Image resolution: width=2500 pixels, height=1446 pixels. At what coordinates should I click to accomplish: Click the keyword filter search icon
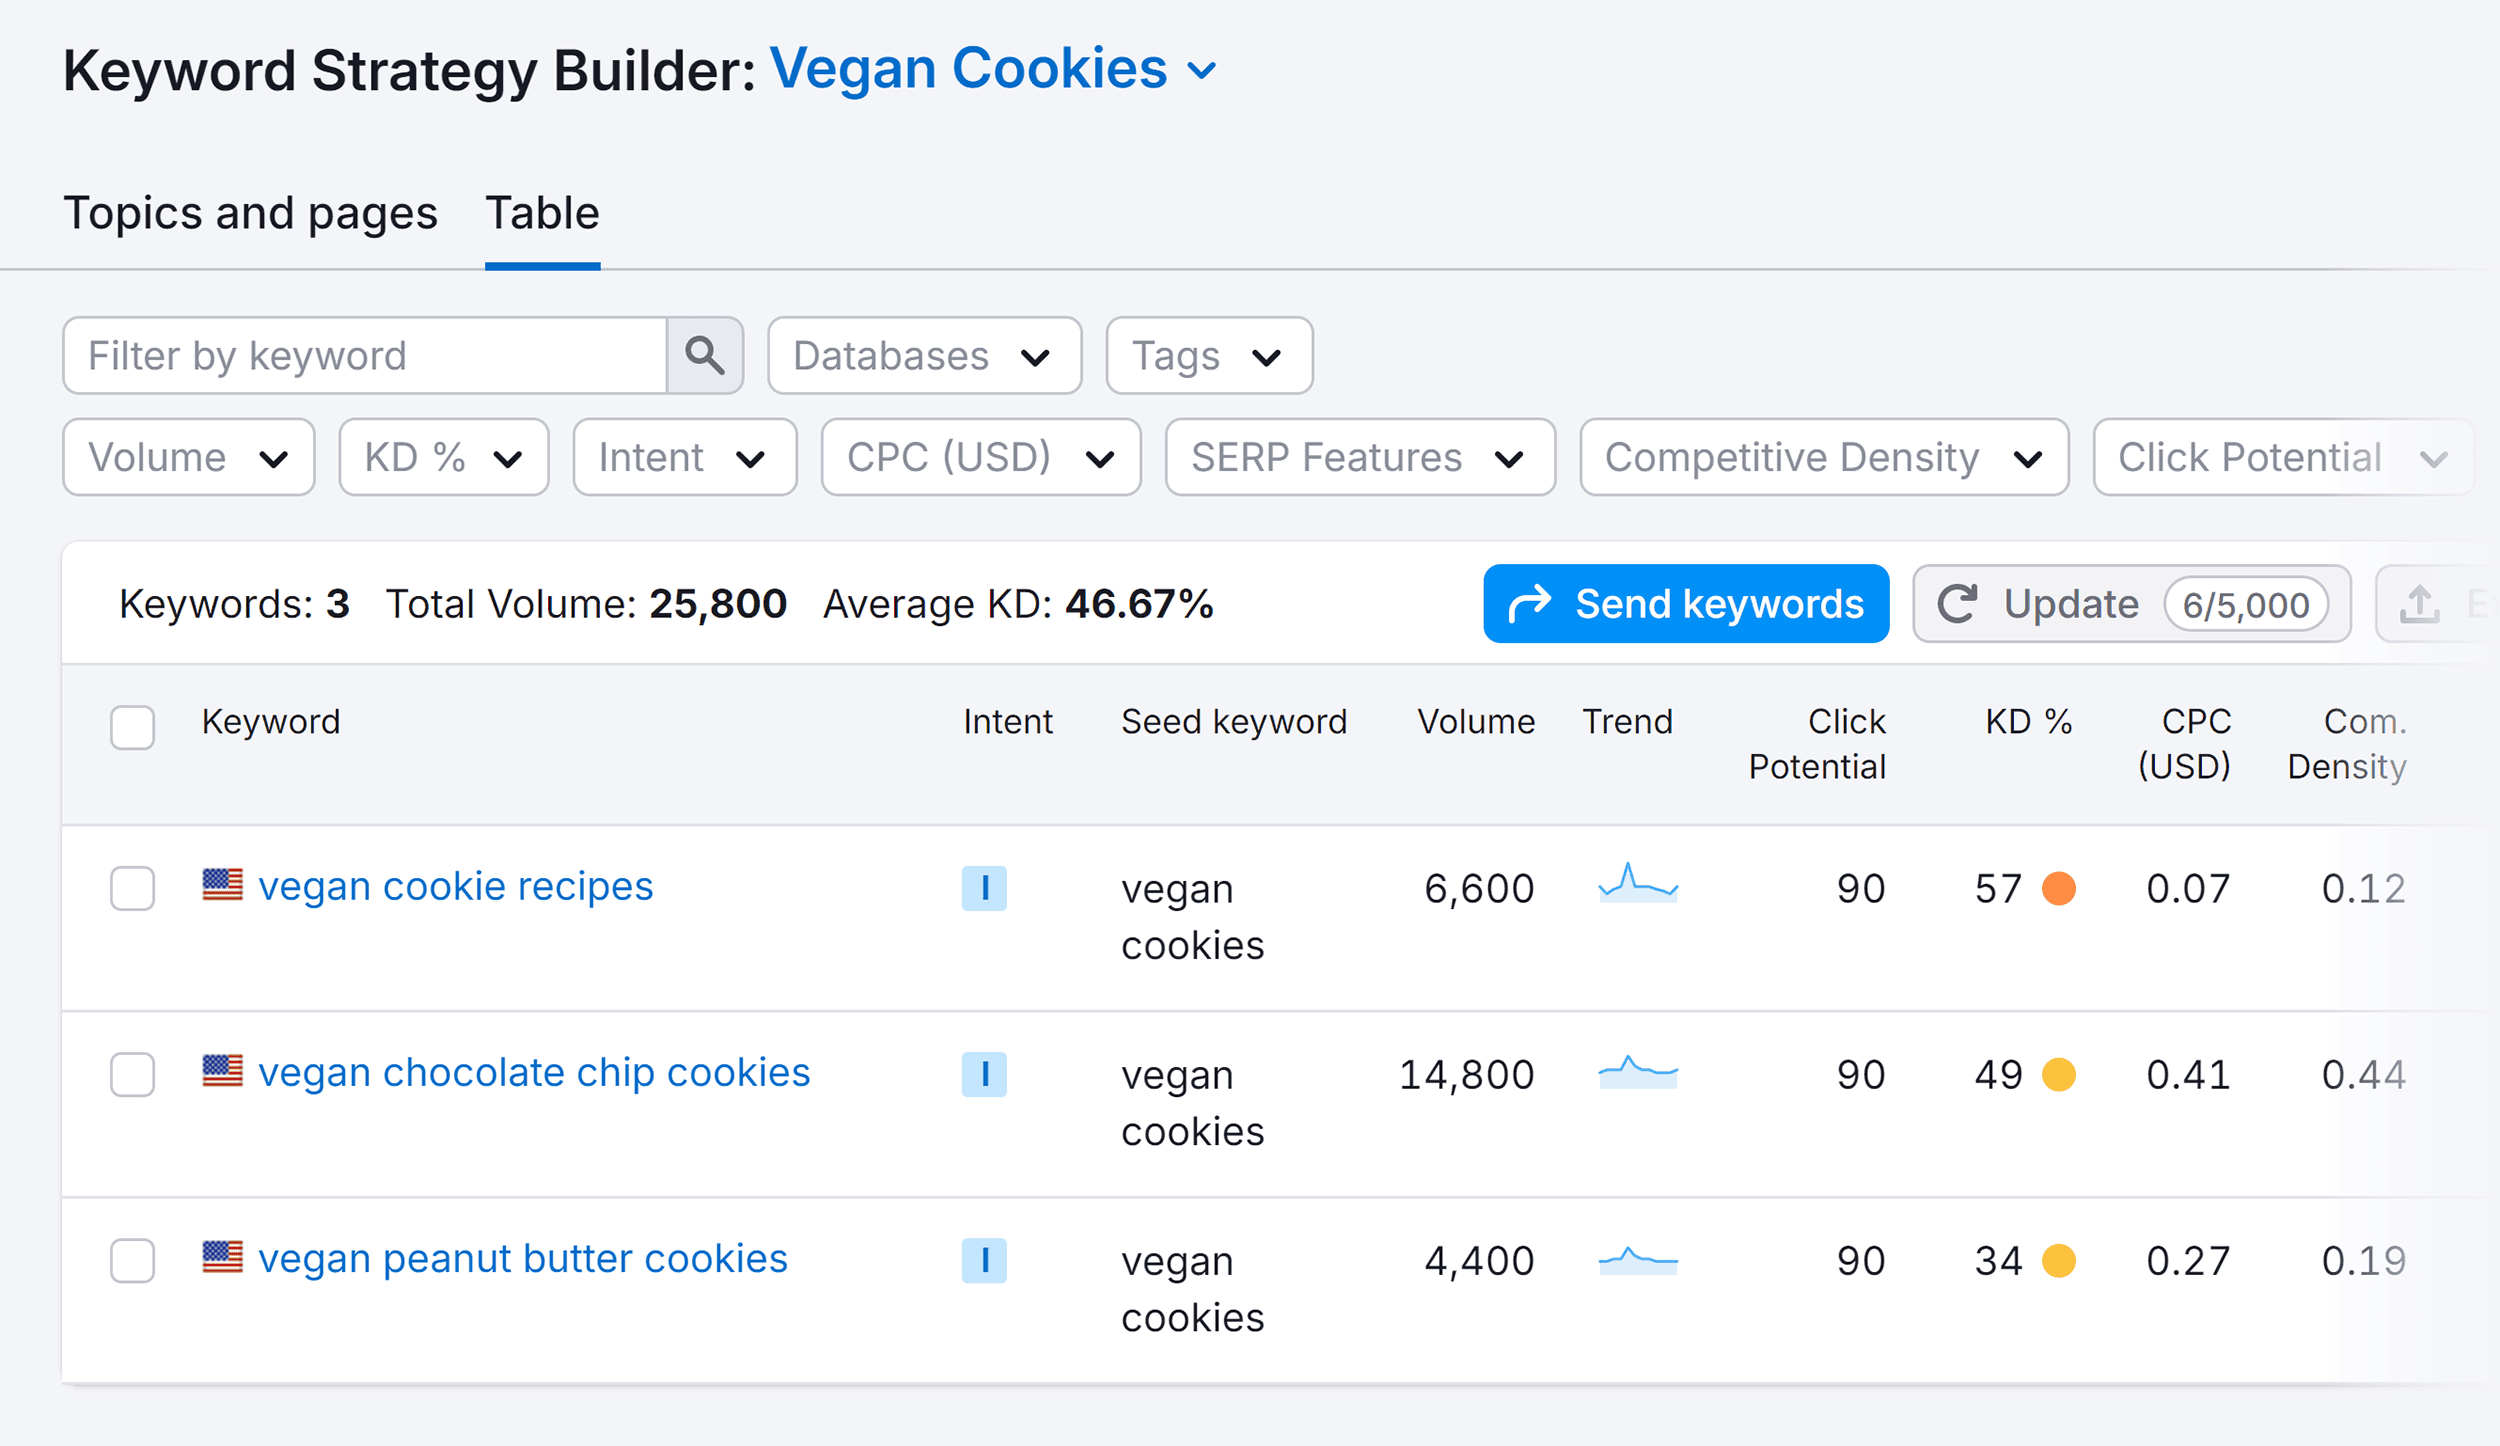coord(705,355)
